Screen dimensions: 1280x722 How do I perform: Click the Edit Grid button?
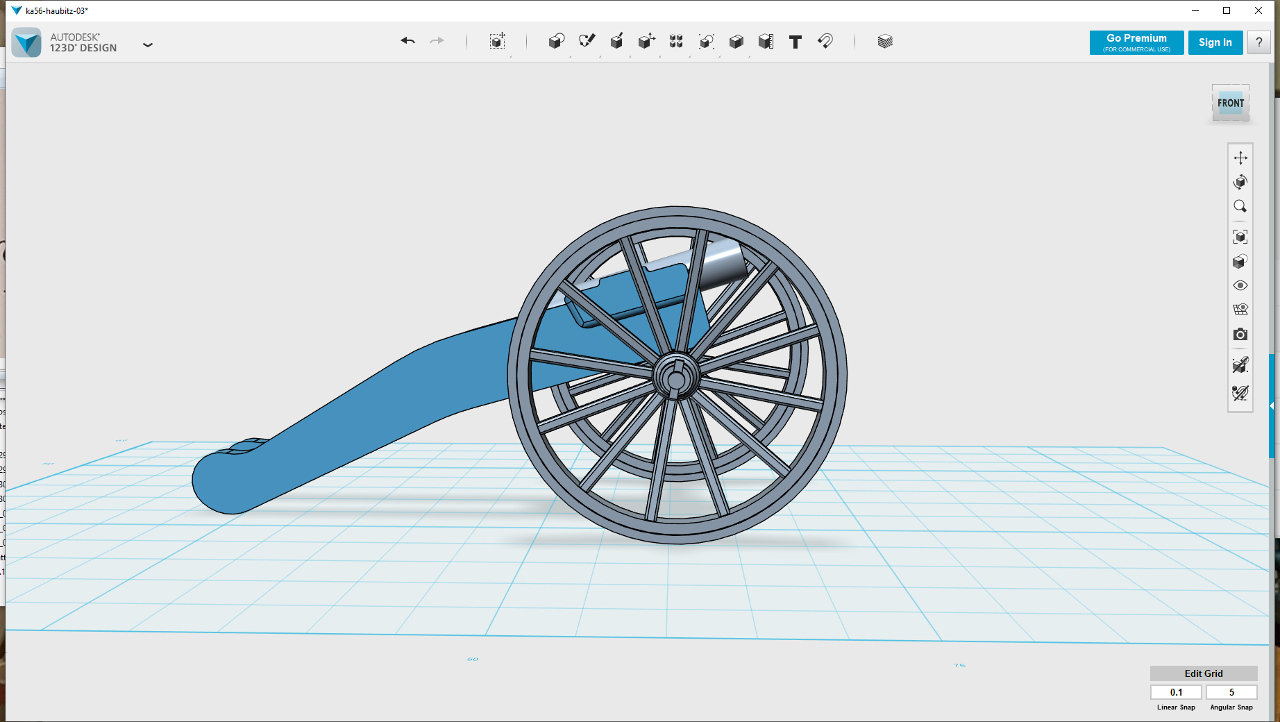(1204, 673)
